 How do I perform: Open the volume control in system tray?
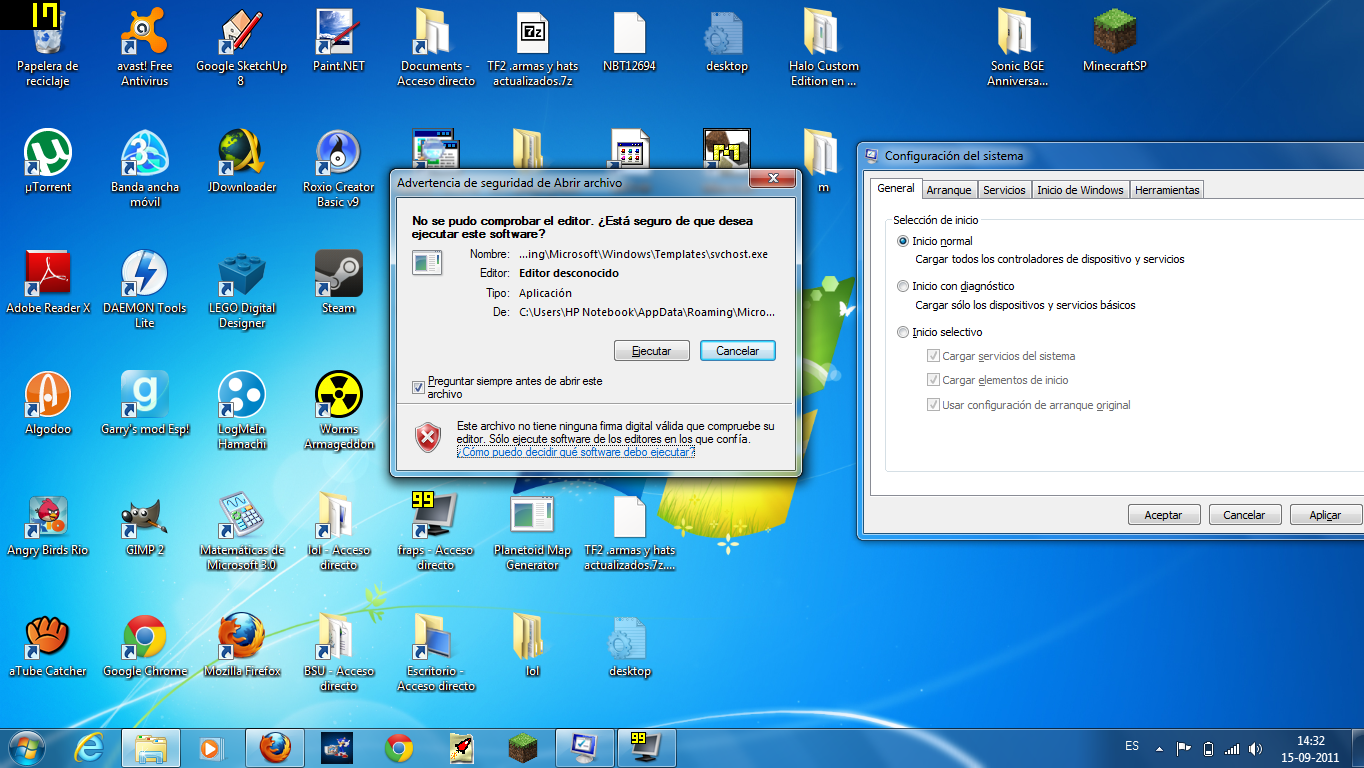point(1255,748)
